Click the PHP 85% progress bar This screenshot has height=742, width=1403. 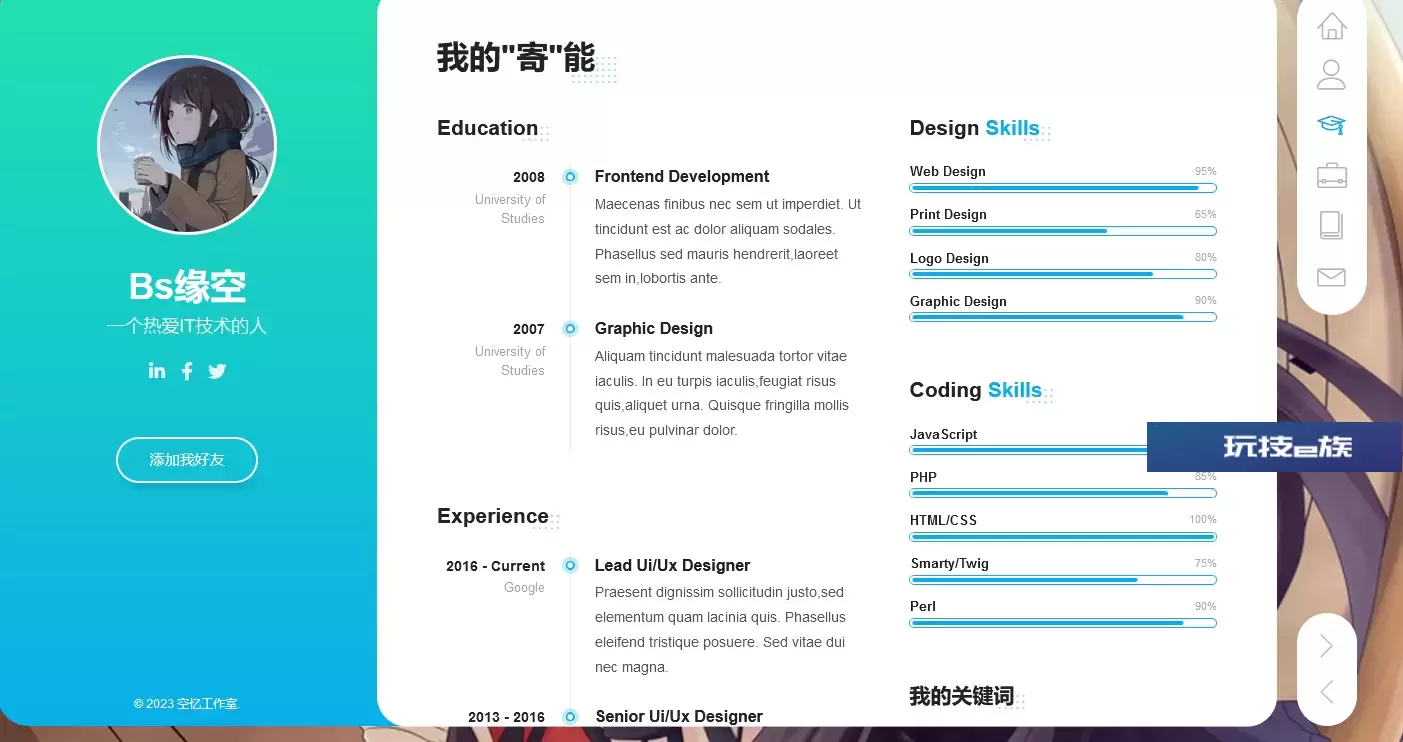[1063, 493]
